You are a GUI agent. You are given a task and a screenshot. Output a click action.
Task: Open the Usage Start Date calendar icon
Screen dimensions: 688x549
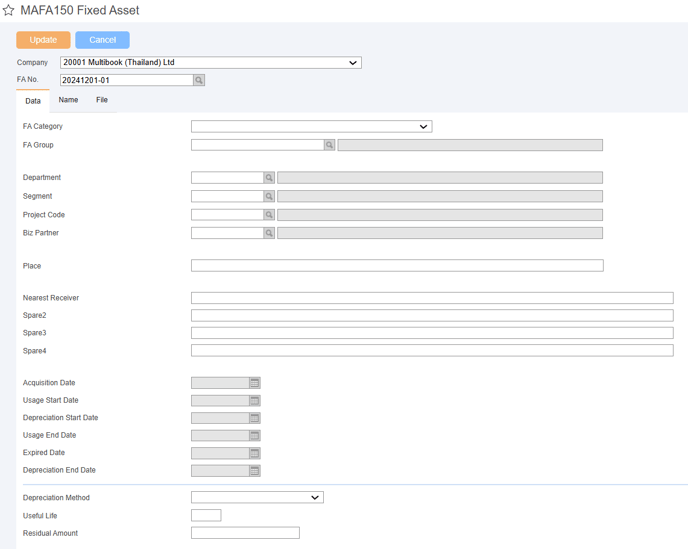tap(254, 400)
